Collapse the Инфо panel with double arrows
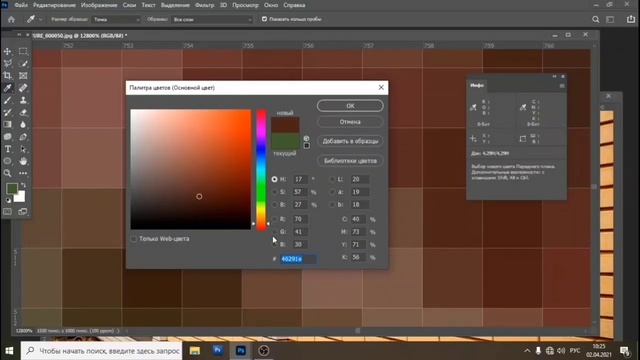The image size is (640, 360). click(554, 76)
